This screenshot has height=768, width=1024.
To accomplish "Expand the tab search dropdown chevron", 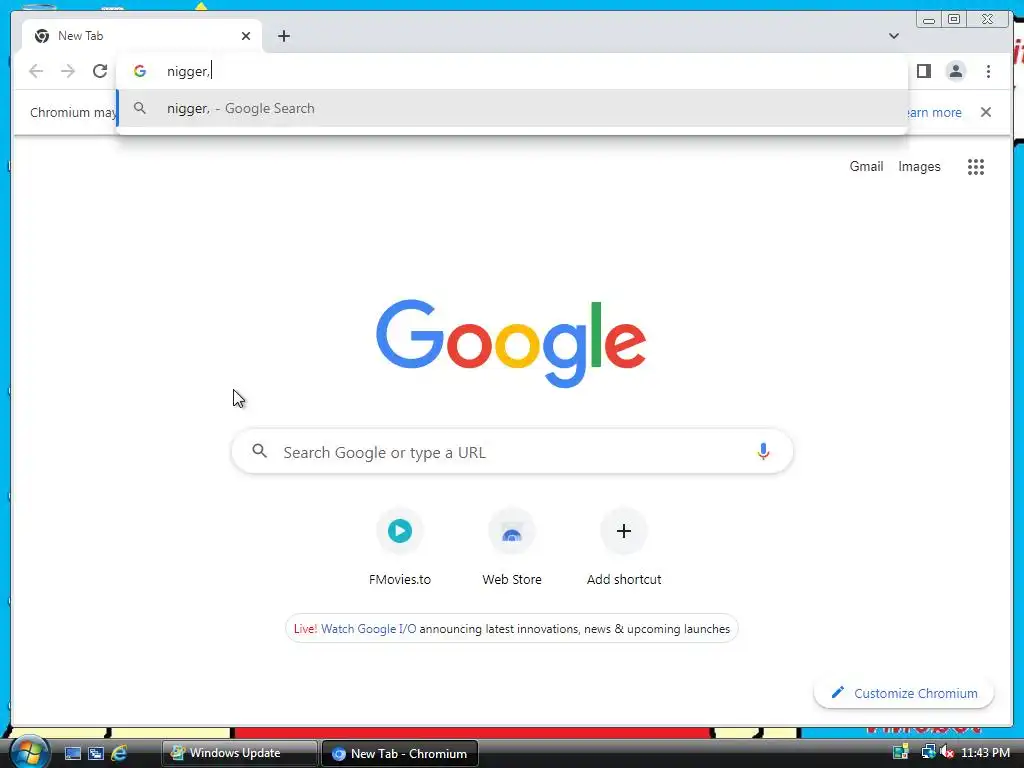I will pyautogui.click(x=893, y=36).
